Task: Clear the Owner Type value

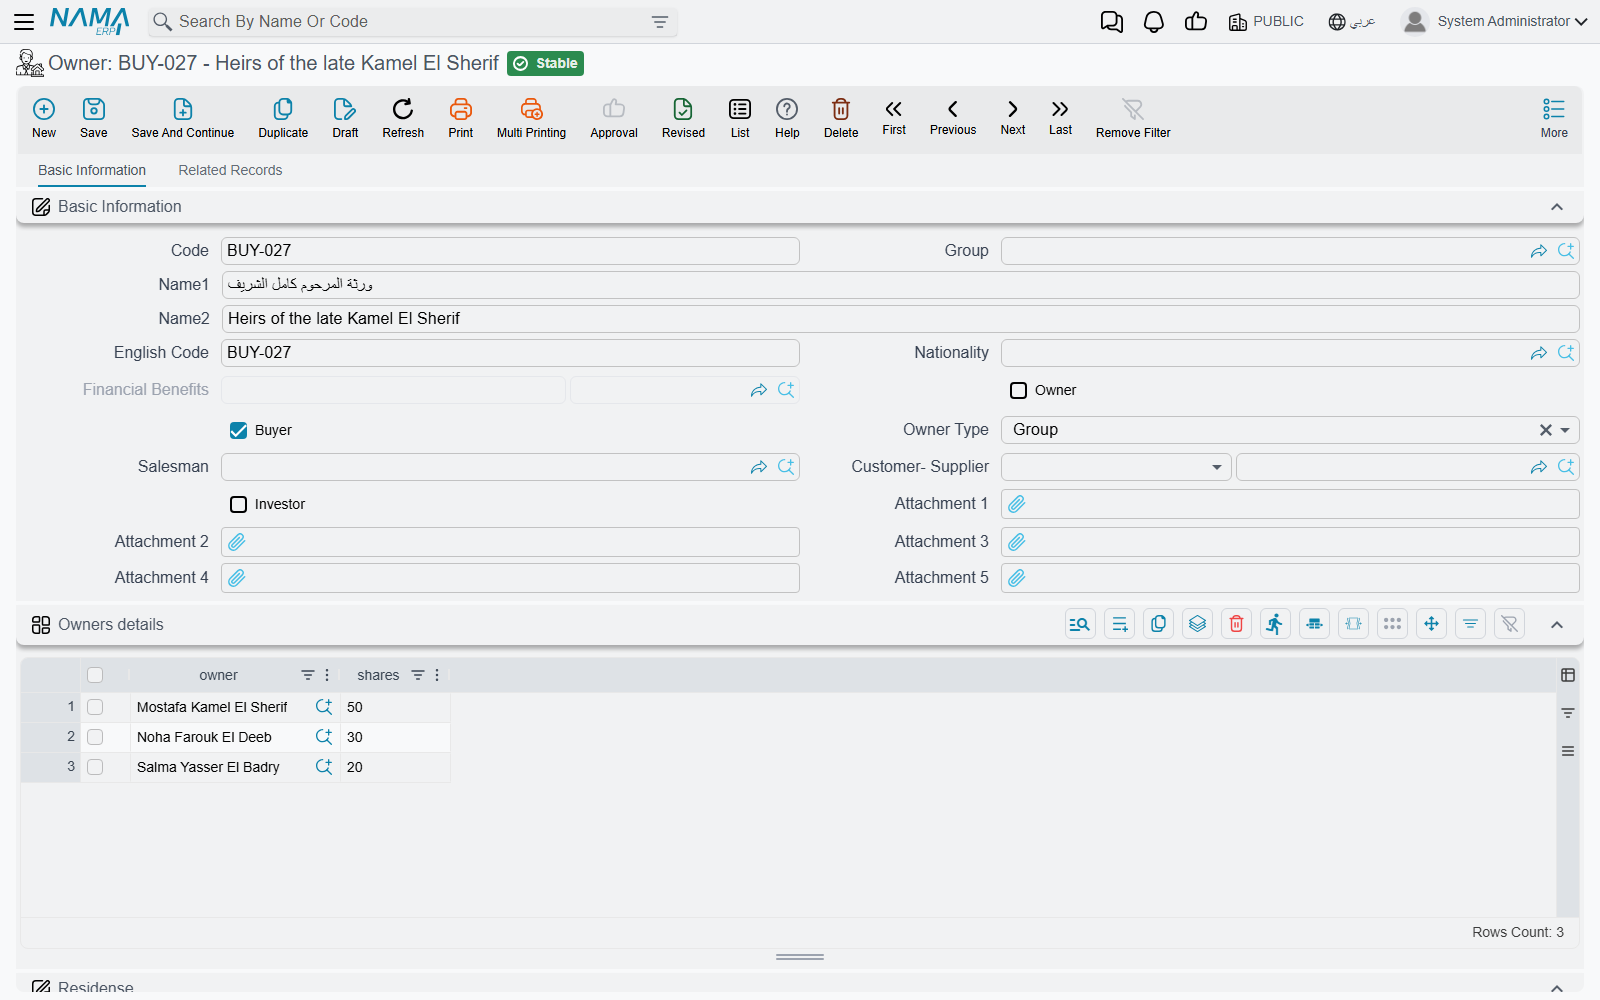Action: pyautogui.click(x=1546, y=430)
